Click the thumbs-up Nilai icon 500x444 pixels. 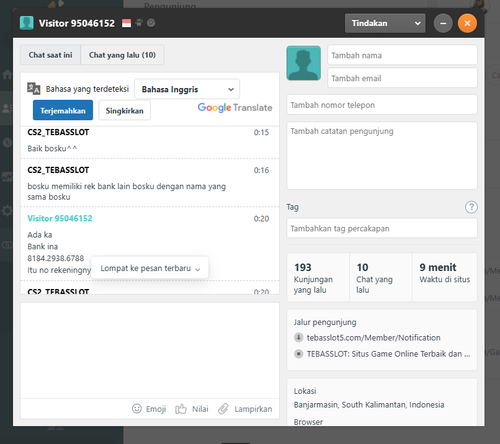181,409
